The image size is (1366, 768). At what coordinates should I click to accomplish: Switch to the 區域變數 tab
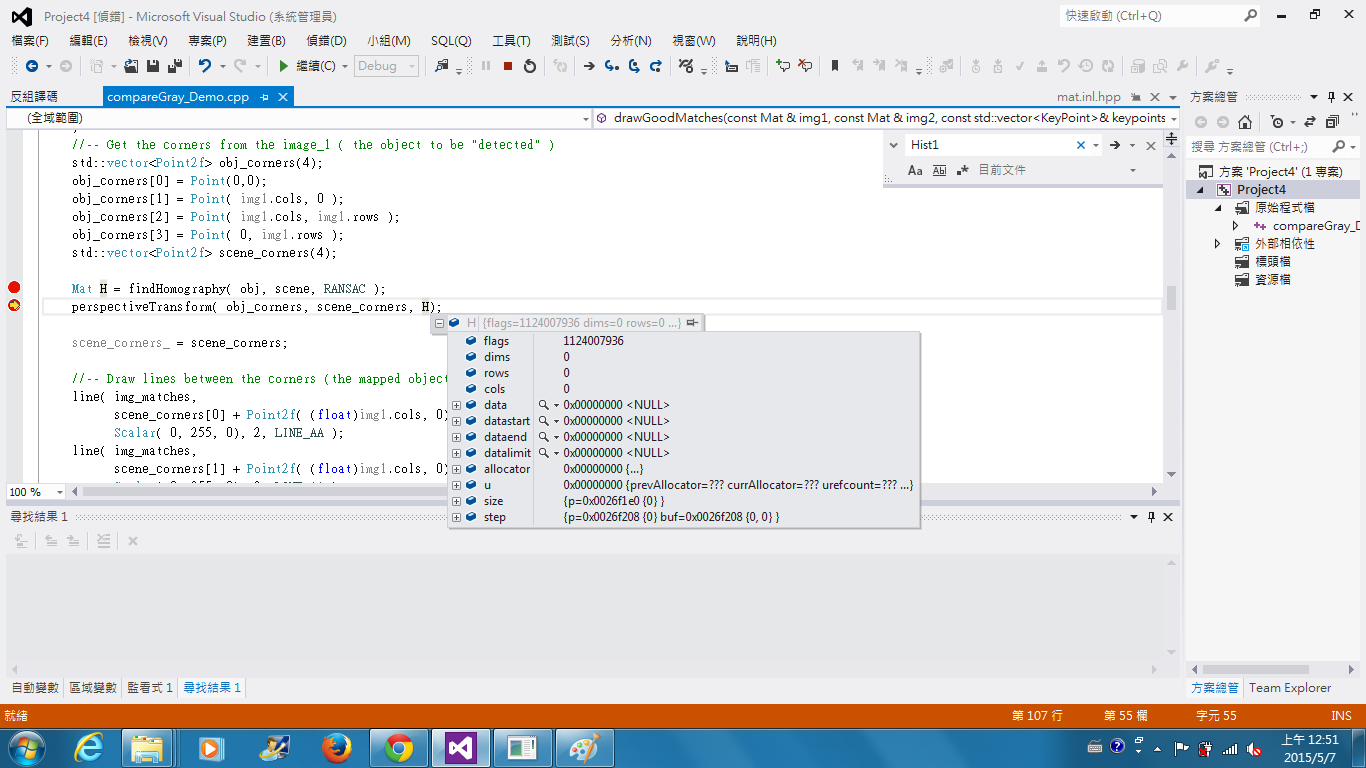[93, 688]
